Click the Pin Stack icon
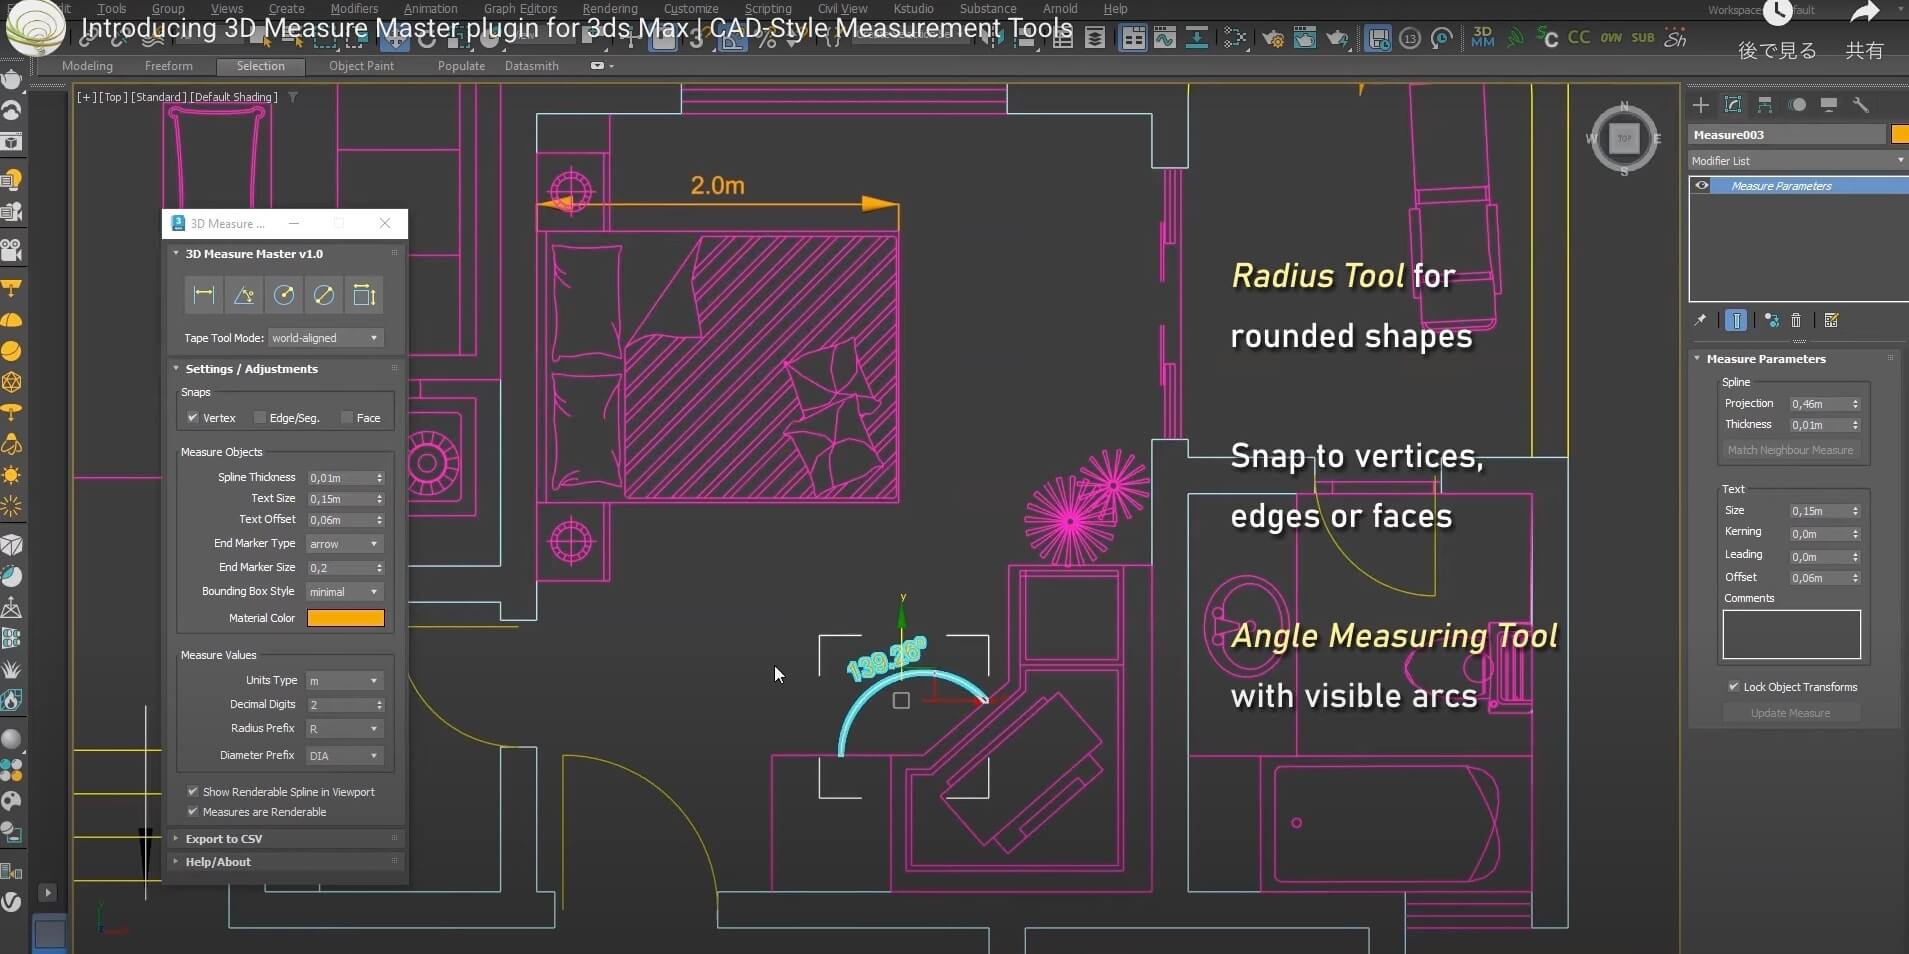 [1700, 320]
